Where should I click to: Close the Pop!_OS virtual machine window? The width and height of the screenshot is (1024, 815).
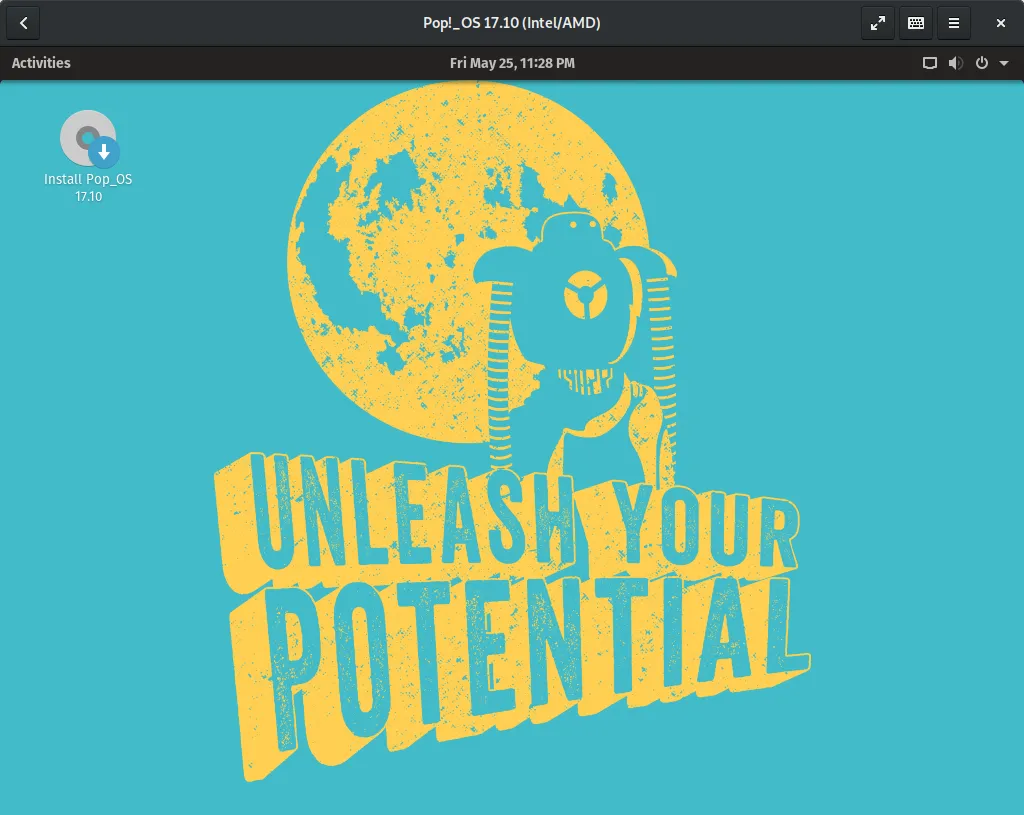(x=1000, y=23)
